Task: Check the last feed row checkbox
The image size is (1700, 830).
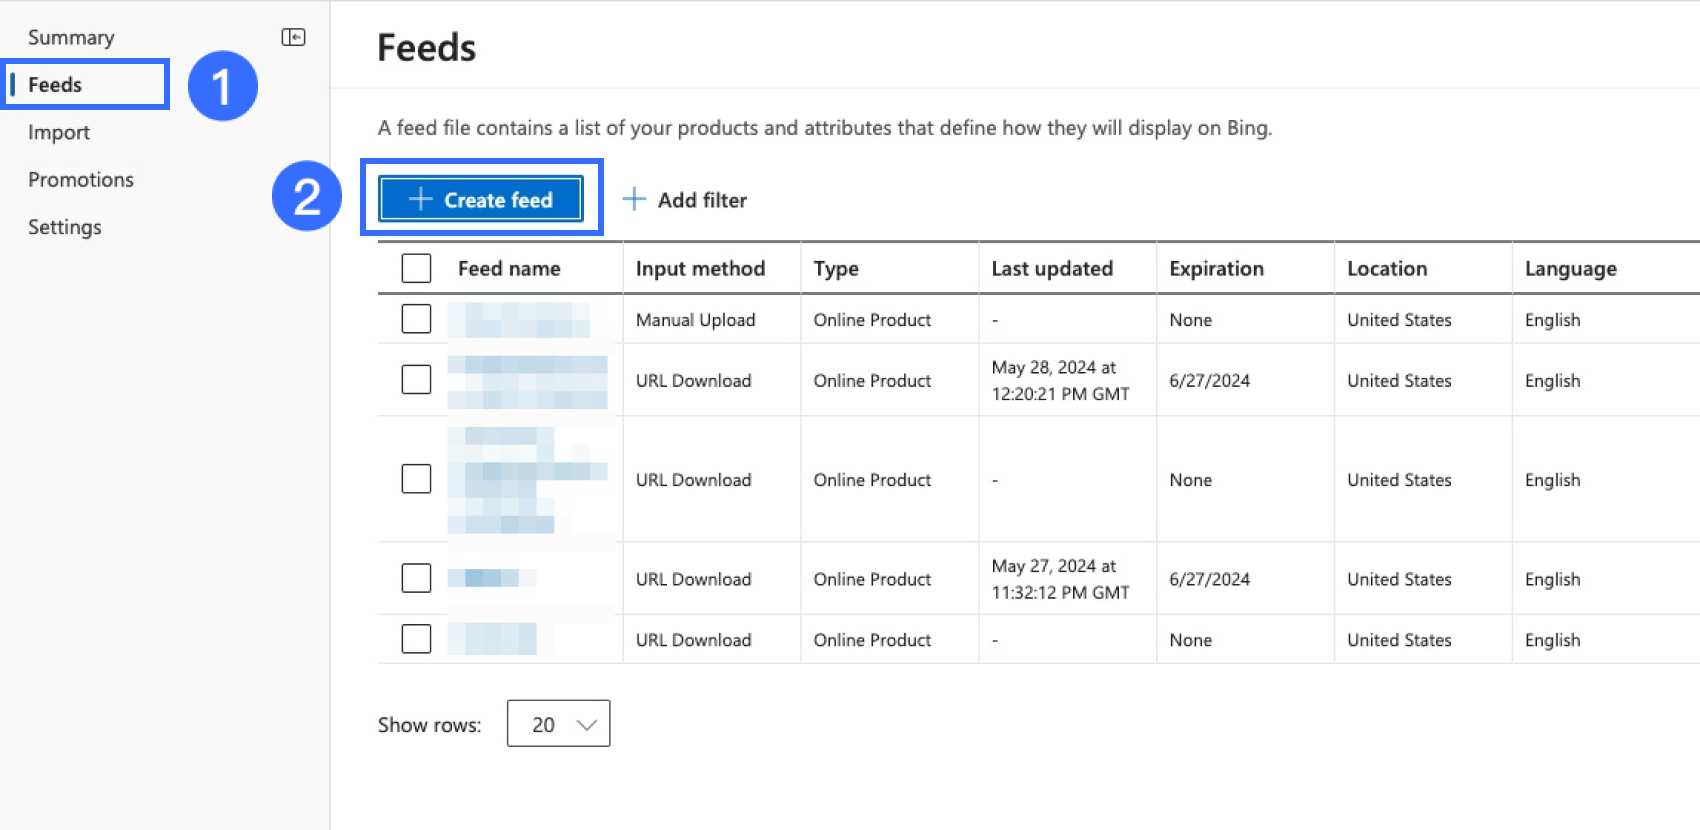Action: click(x=416, y=639)
